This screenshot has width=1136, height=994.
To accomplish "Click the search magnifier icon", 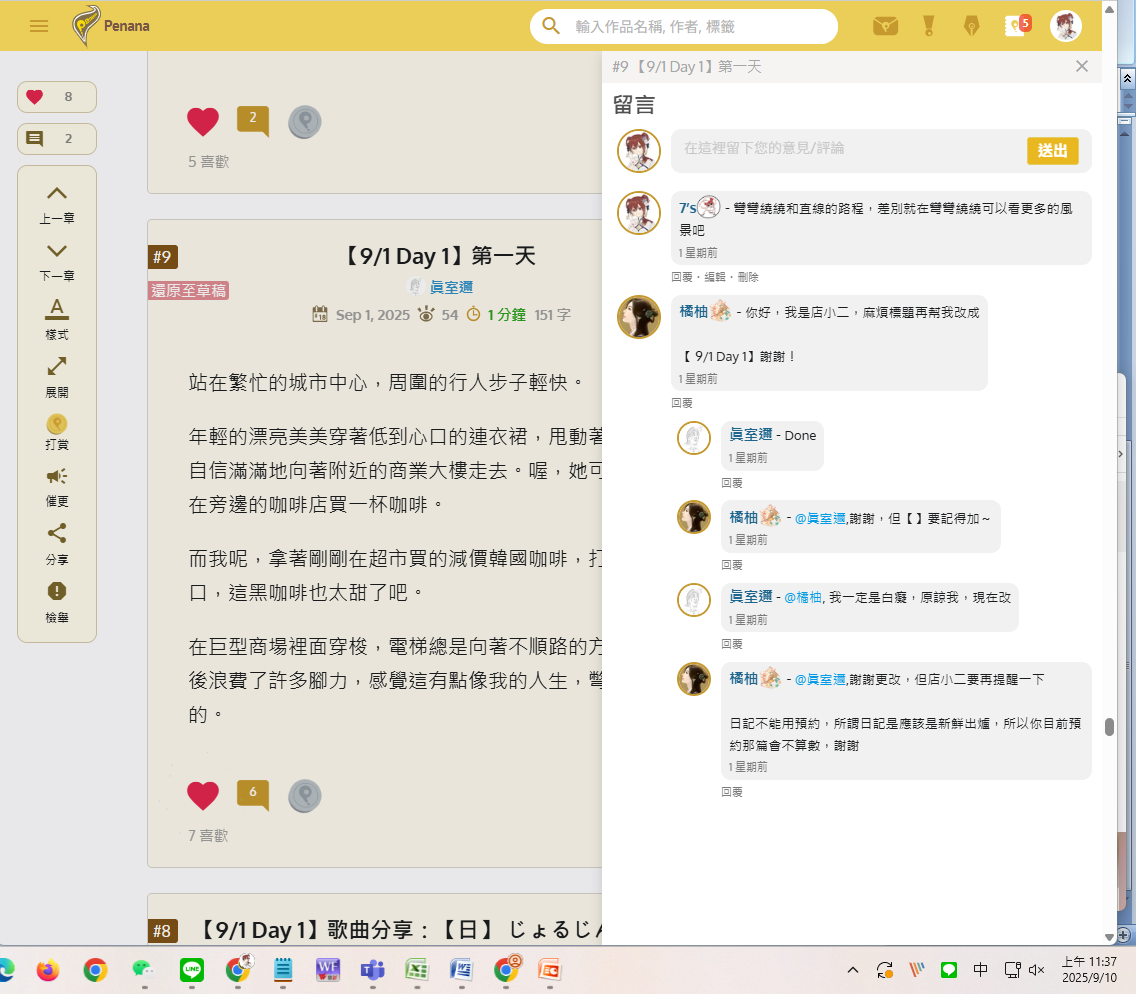I will point(551,26).
